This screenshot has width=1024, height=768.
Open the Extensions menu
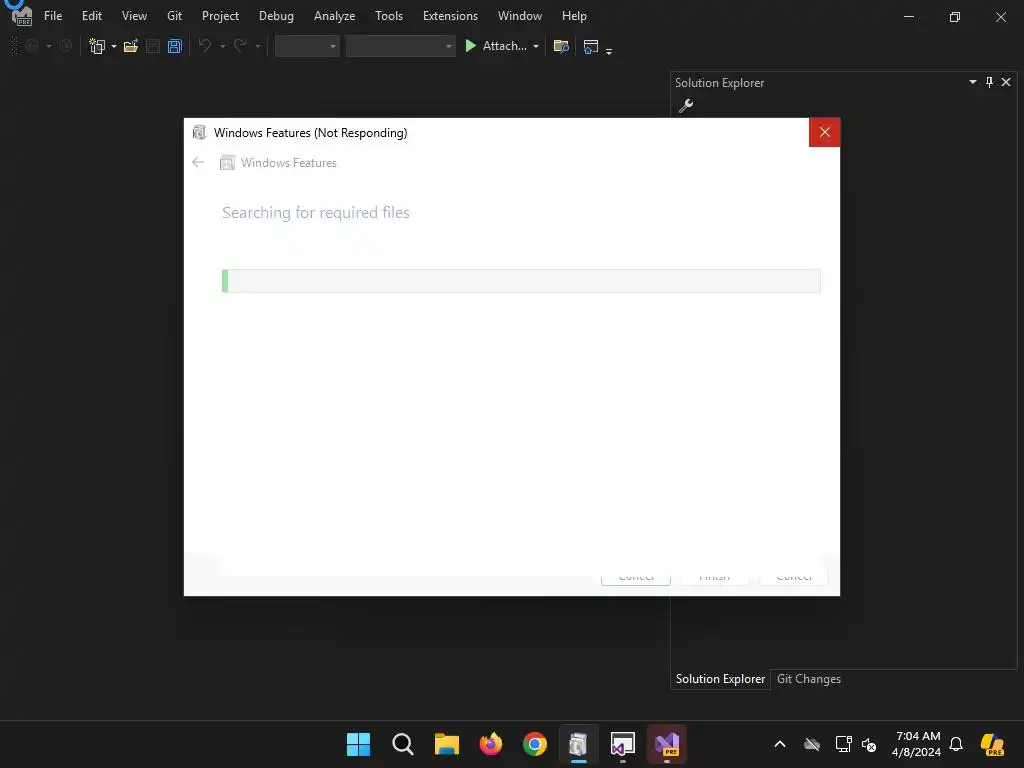[450, 16]
